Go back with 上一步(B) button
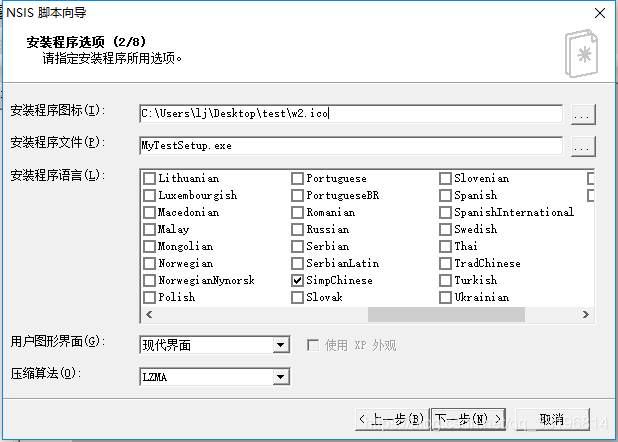The image size is (618, 442). coord(392,419)
